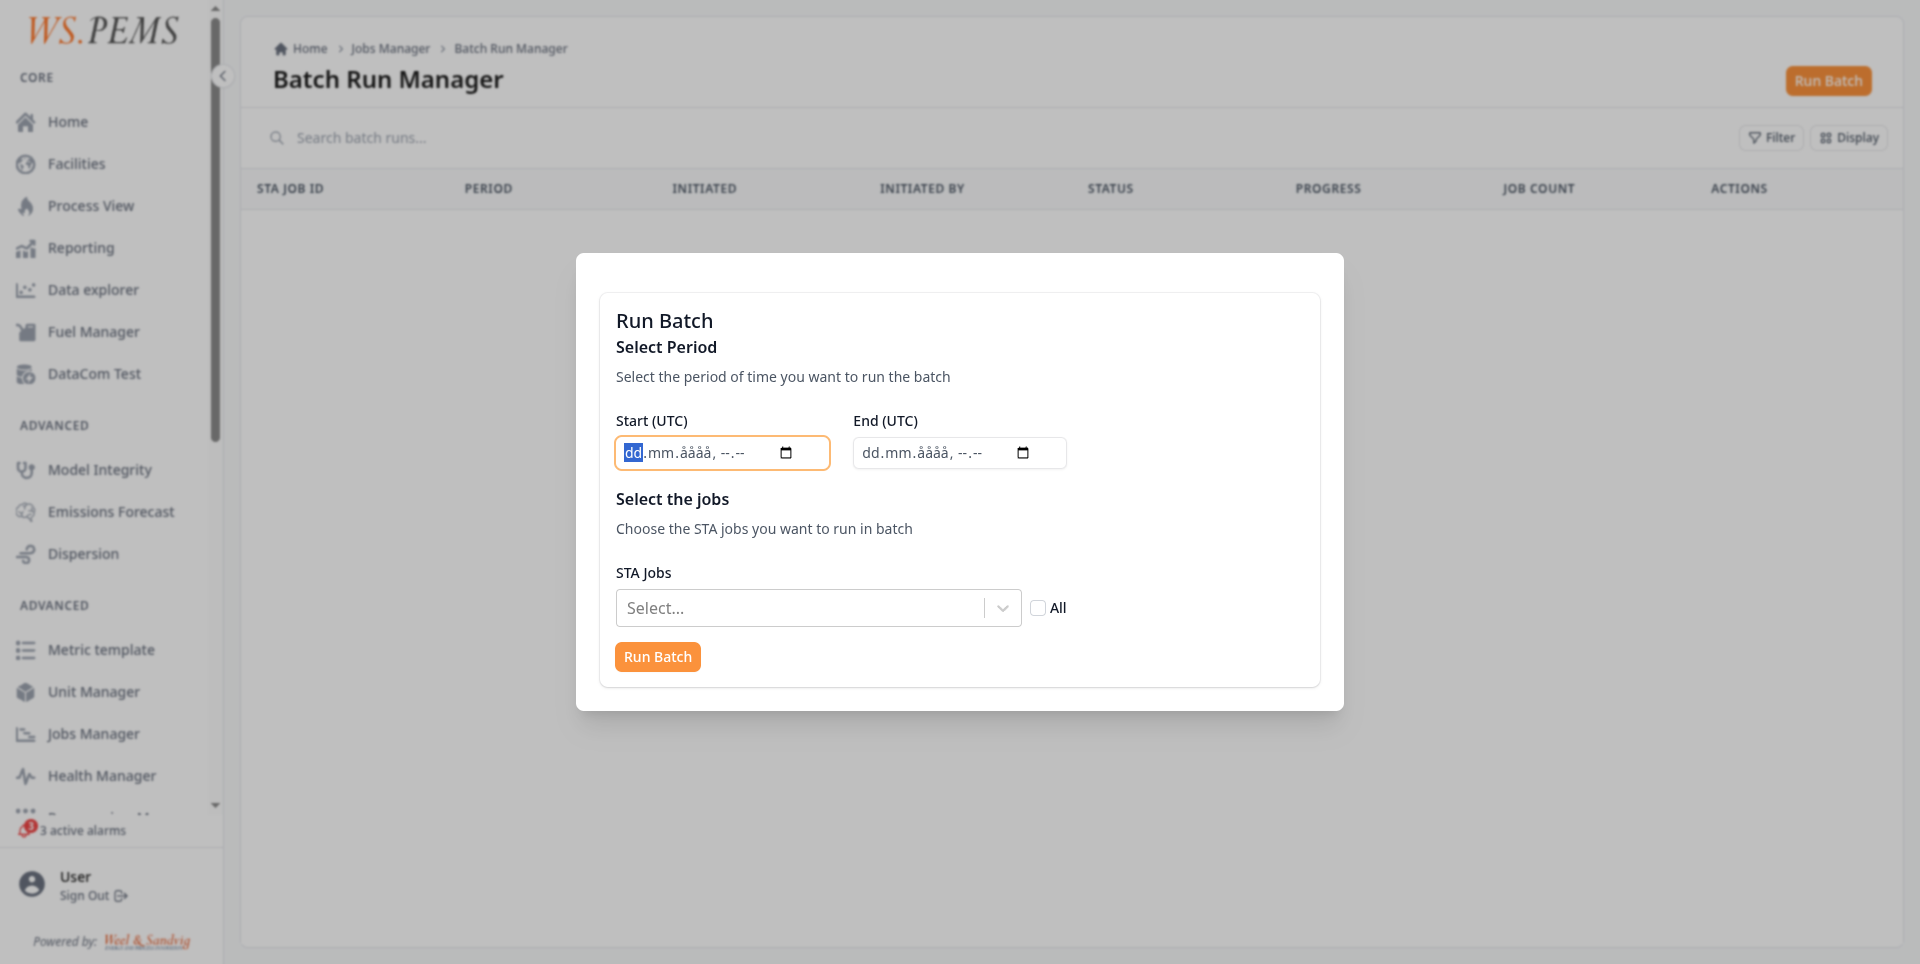Open Reporting from the sidebar
1920x964 pixels.
point(81,248)
